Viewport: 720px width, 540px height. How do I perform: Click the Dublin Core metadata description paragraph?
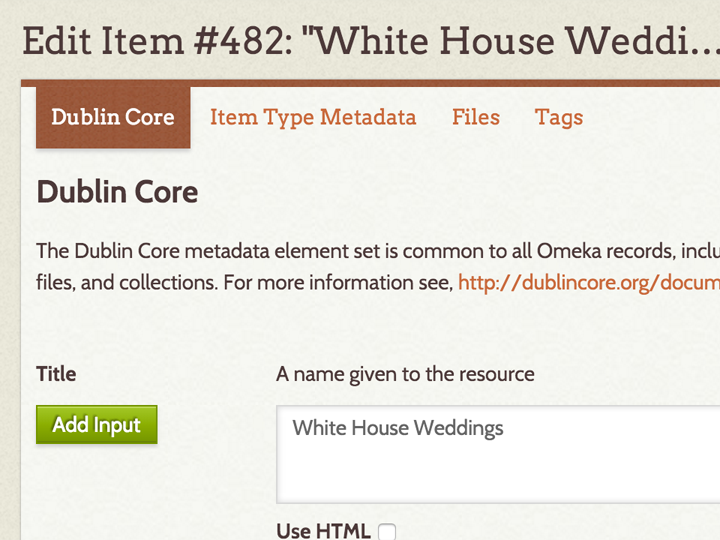pos(378,267)
